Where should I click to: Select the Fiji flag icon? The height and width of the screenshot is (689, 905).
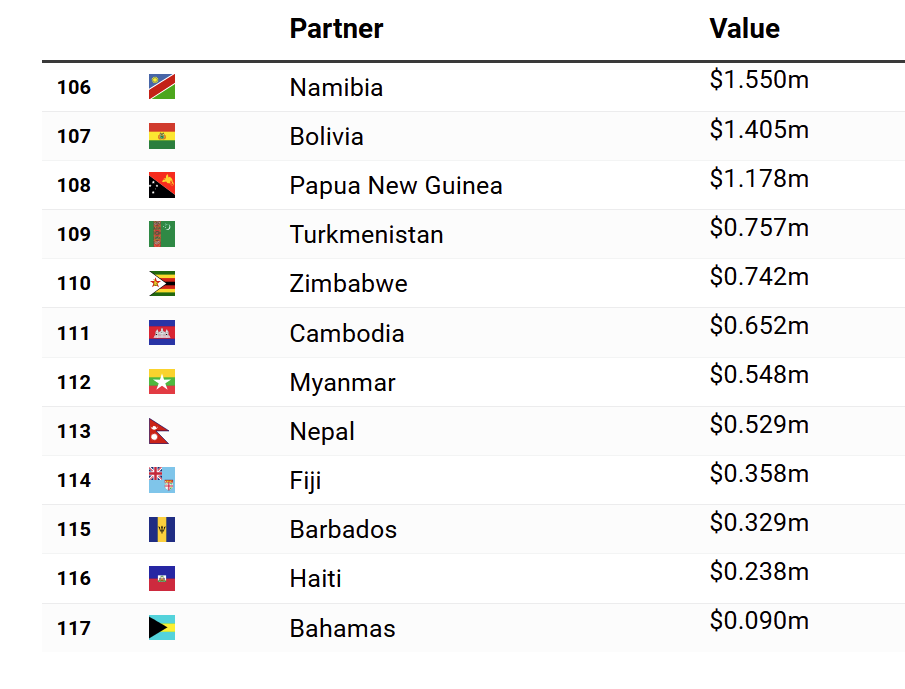coord(162,480)
